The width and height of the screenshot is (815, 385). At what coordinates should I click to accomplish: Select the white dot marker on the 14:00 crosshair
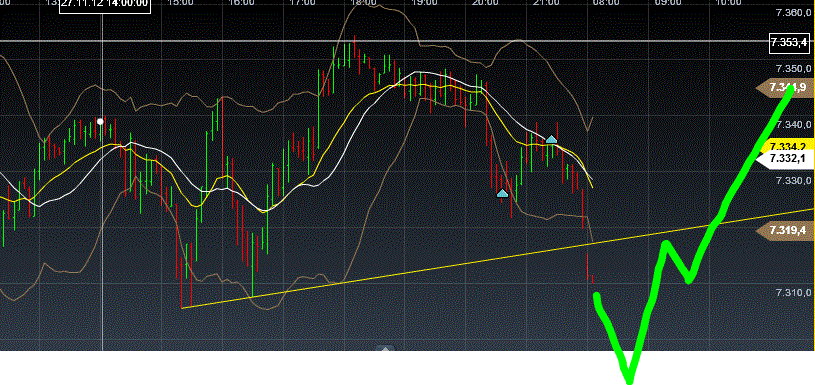[101, 122]
